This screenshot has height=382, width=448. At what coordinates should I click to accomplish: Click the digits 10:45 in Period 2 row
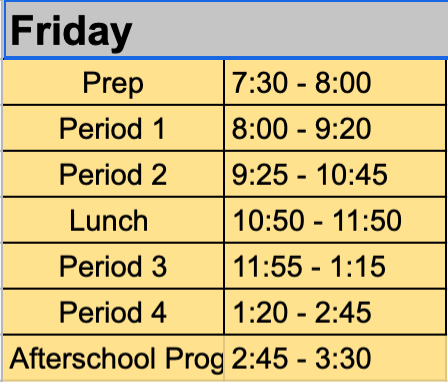352,175
